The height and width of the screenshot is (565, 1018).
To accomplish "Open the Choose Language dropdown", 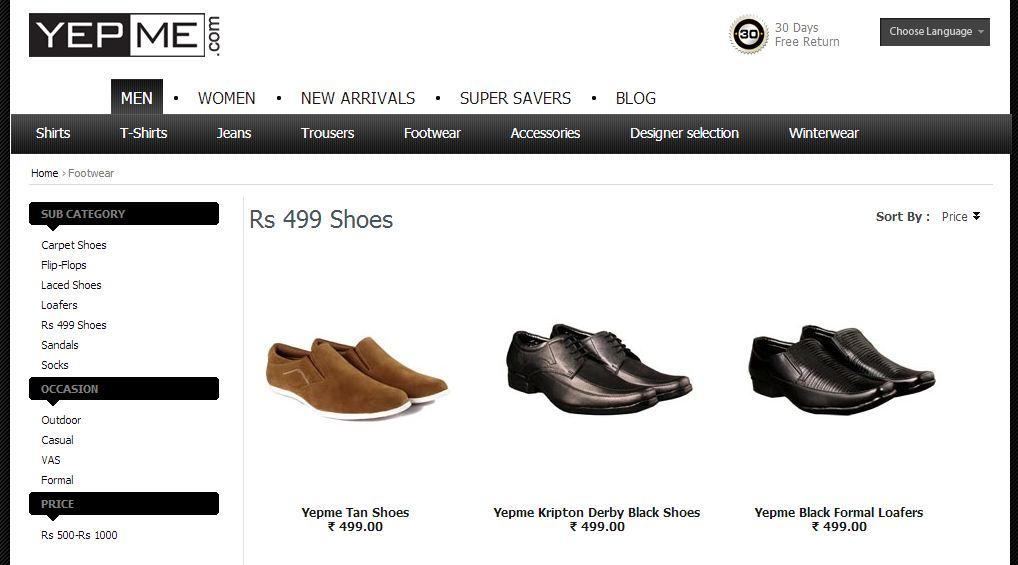I will [934, 32].
